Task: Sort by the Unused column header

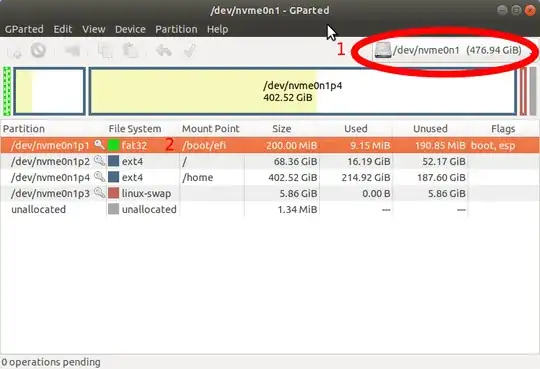Action: click(430, 129)
